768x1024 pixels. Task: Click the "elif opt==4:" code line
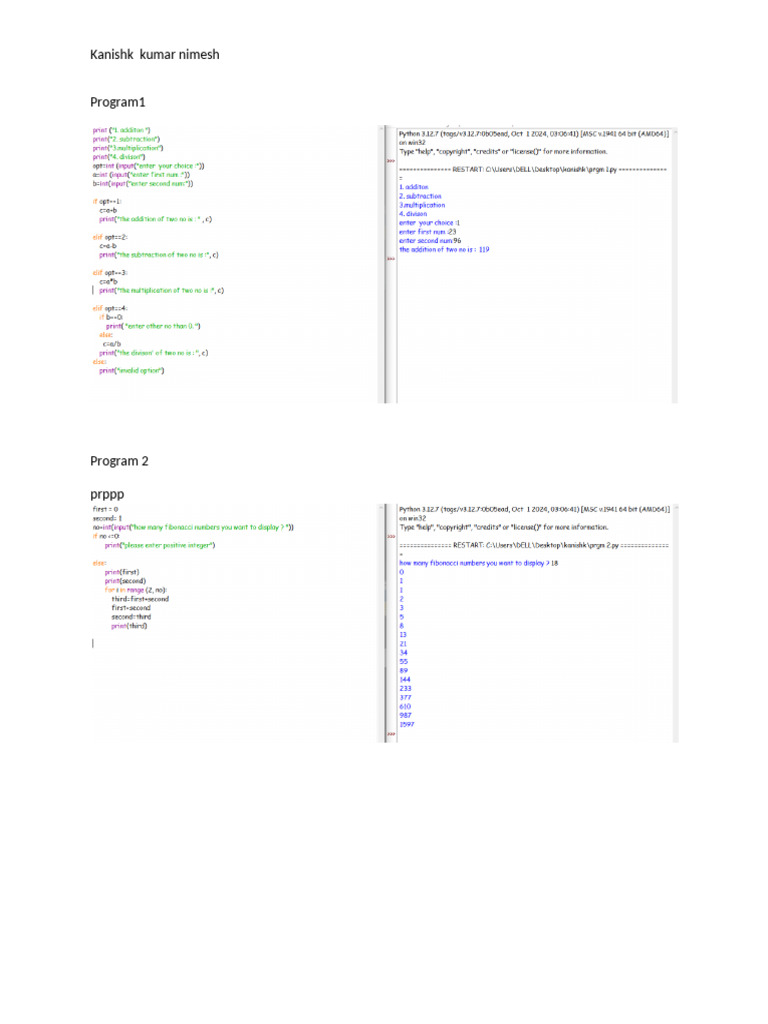click(x=110, y=308)
